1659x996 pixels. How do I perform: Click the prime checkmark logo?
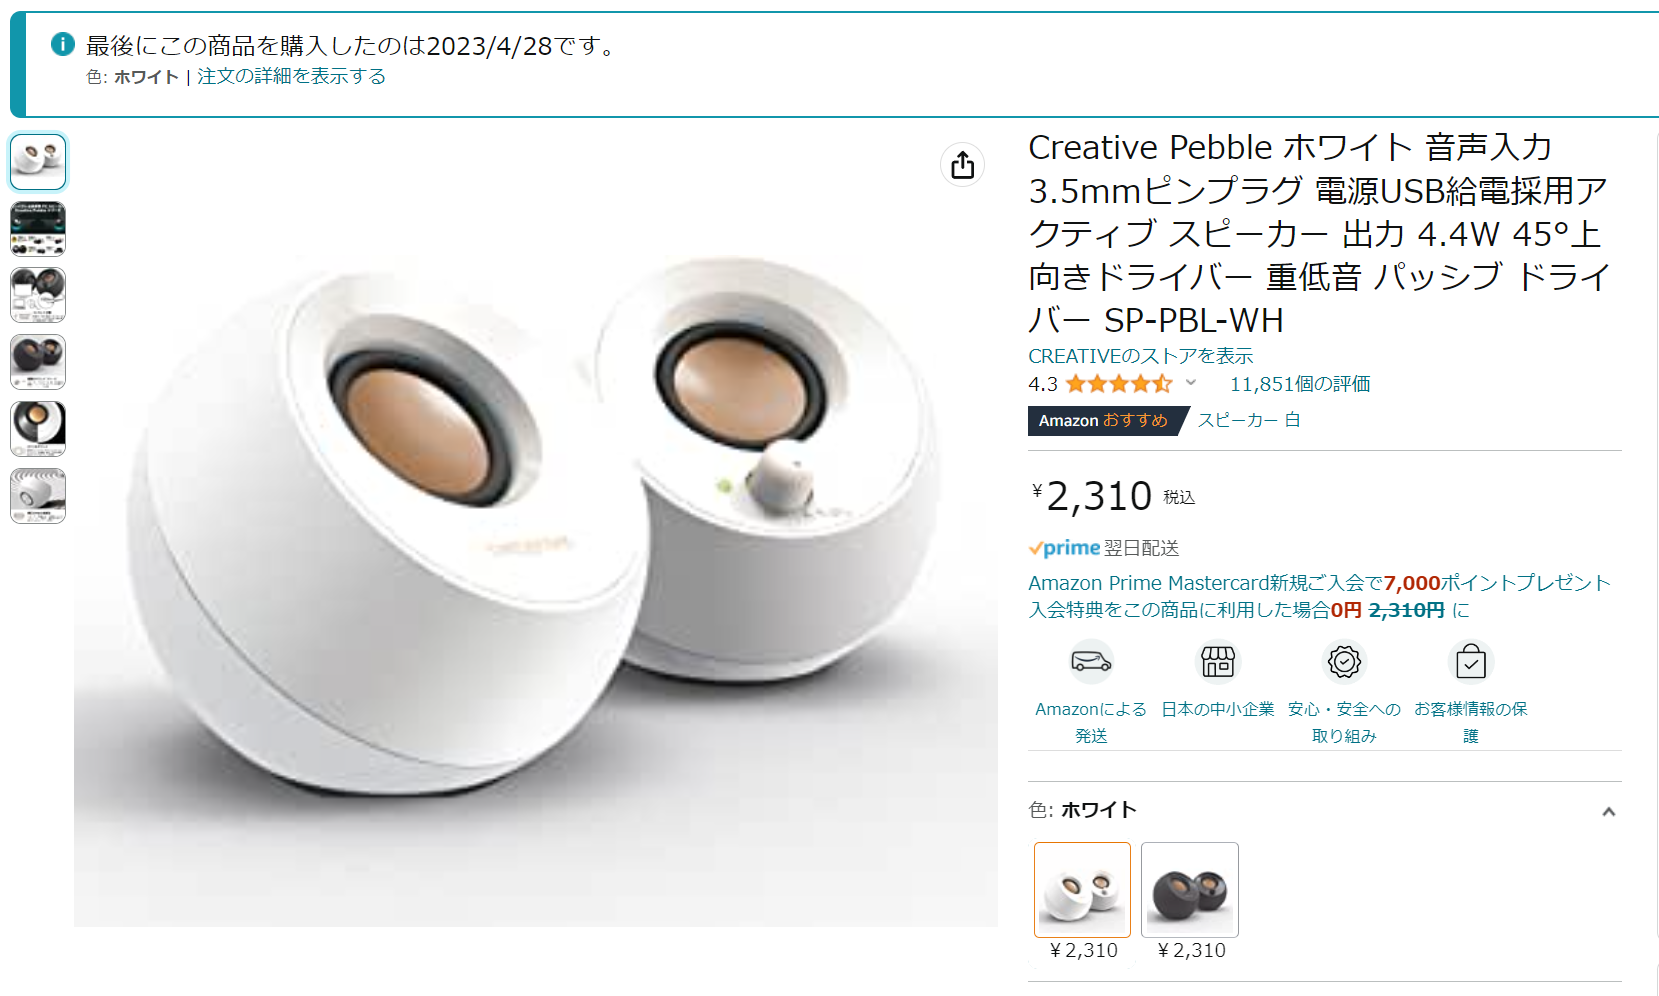(1064, 548)
